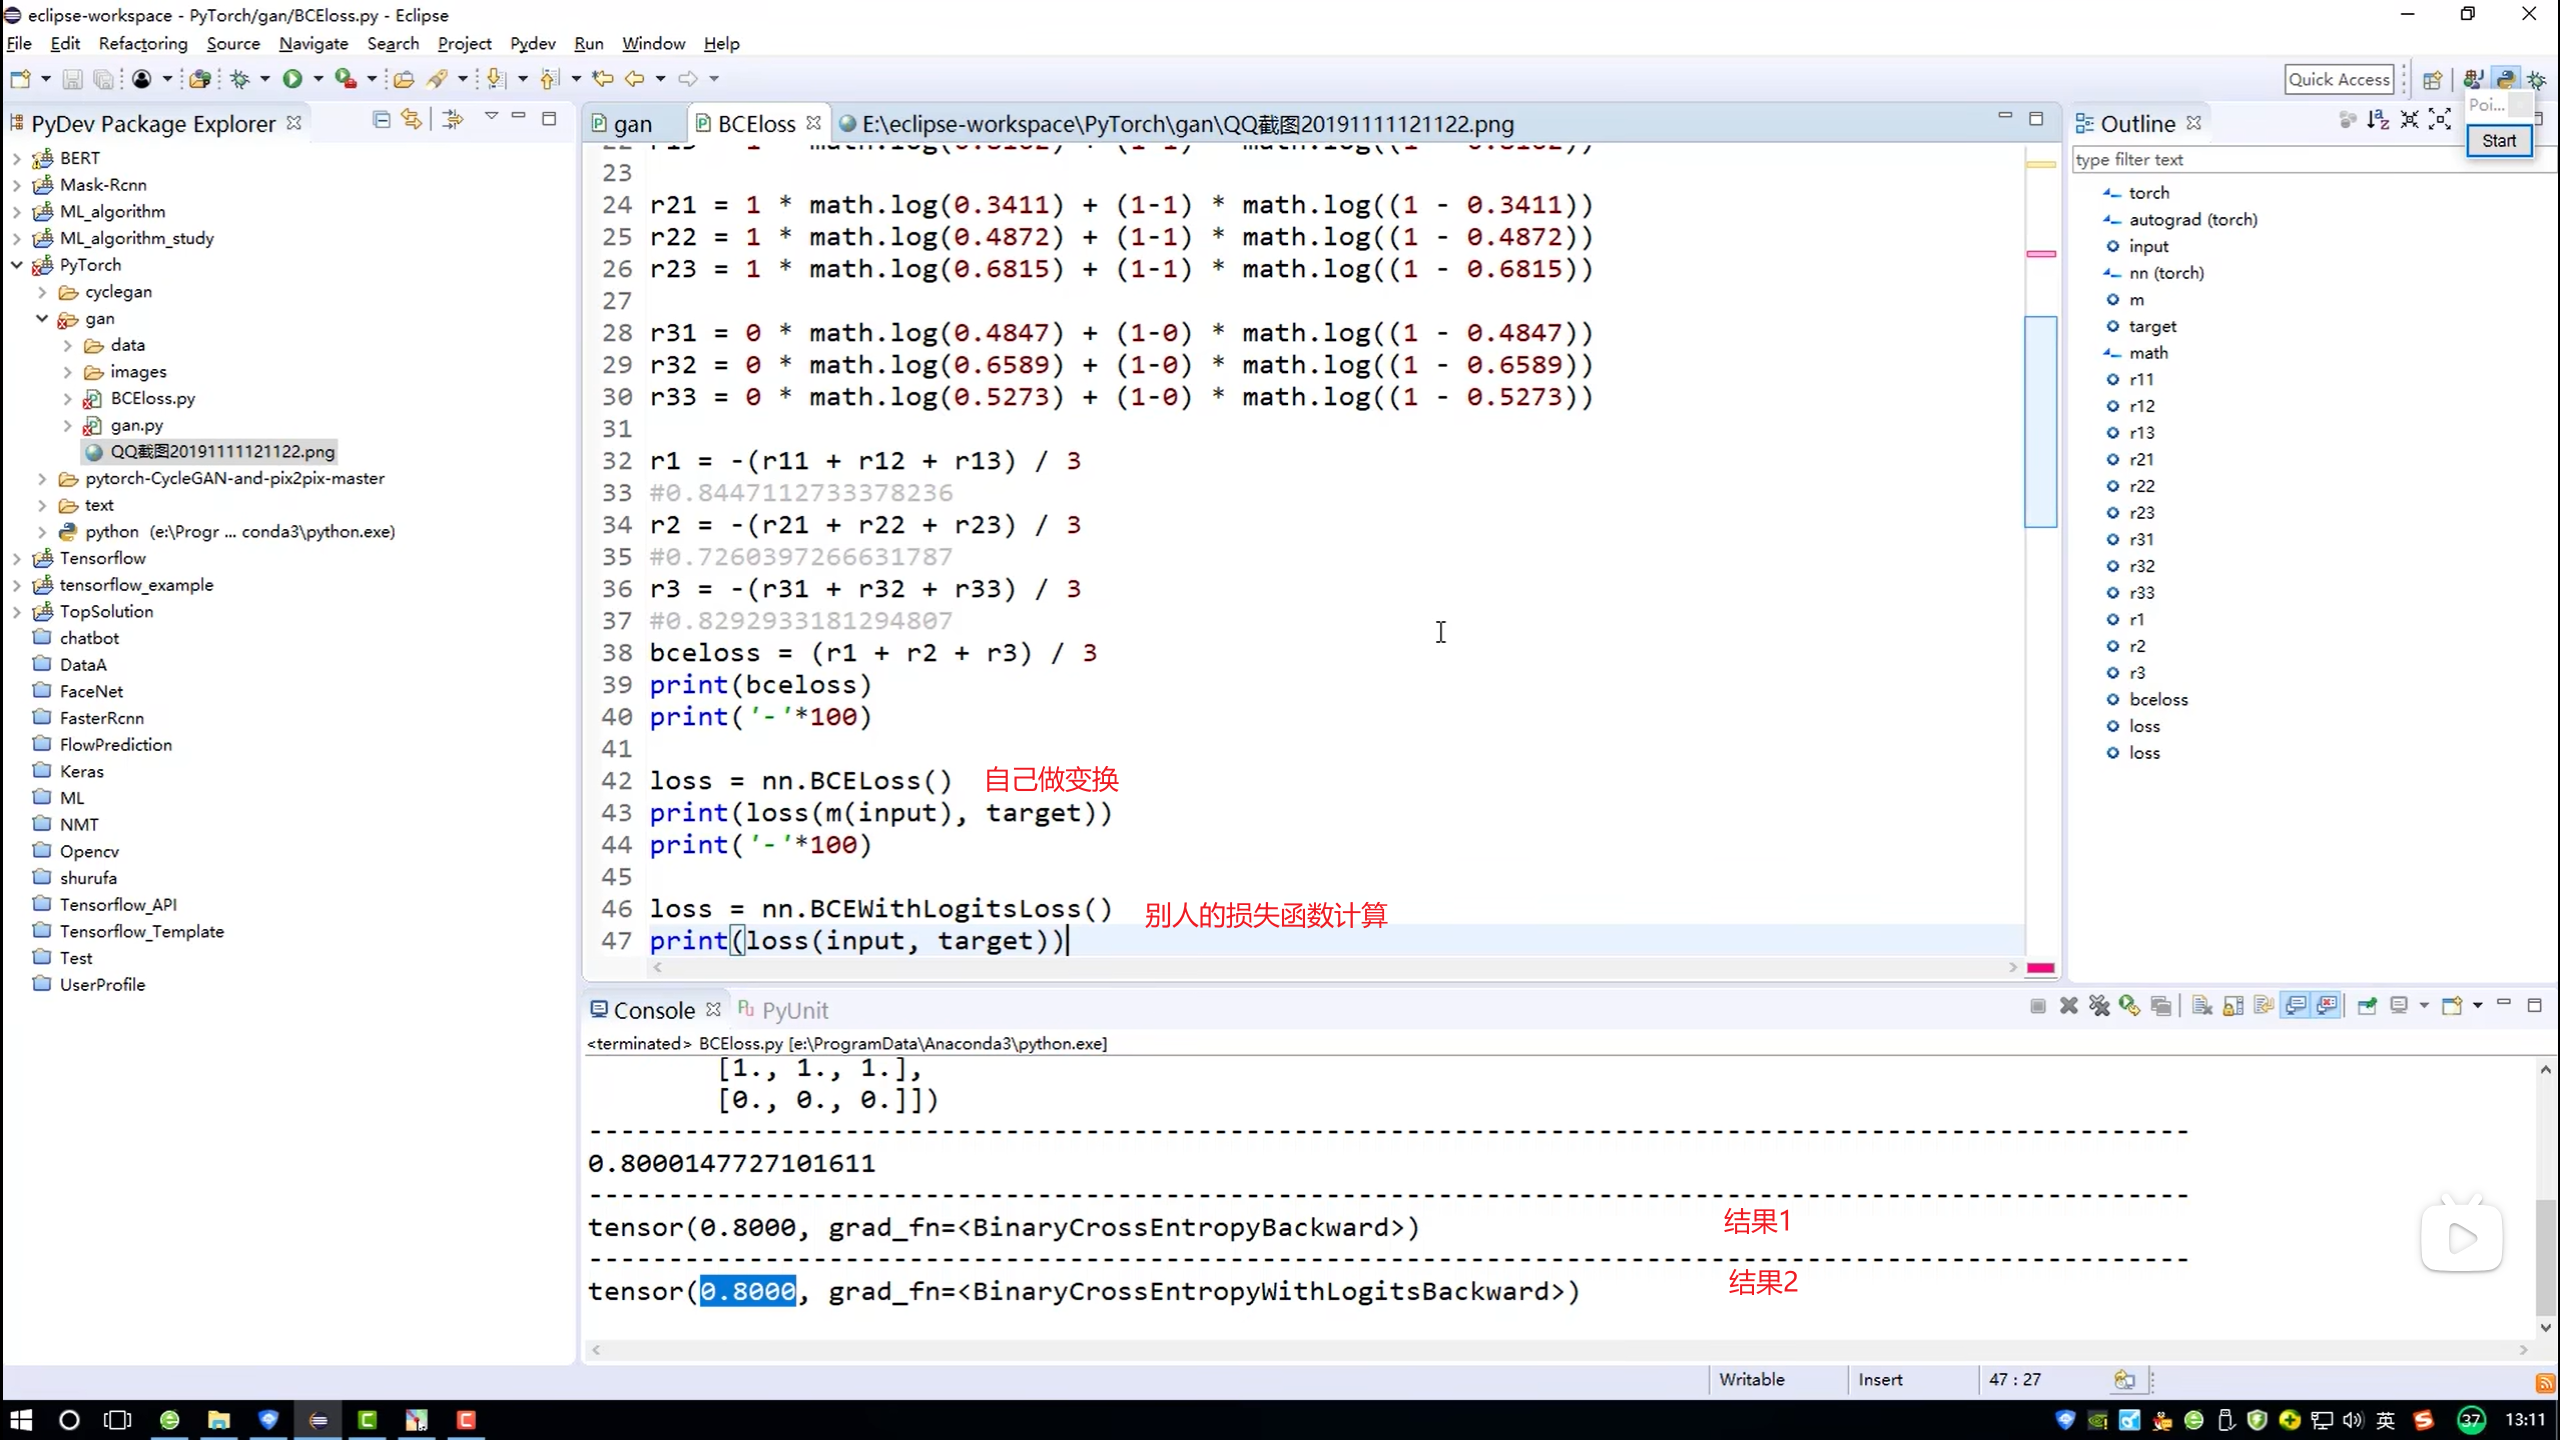Screen dimensions: 2560x1440
Task: Switch to the PyDev python perspective icon
Action: pyautogui.click(x=2506, y=80)
